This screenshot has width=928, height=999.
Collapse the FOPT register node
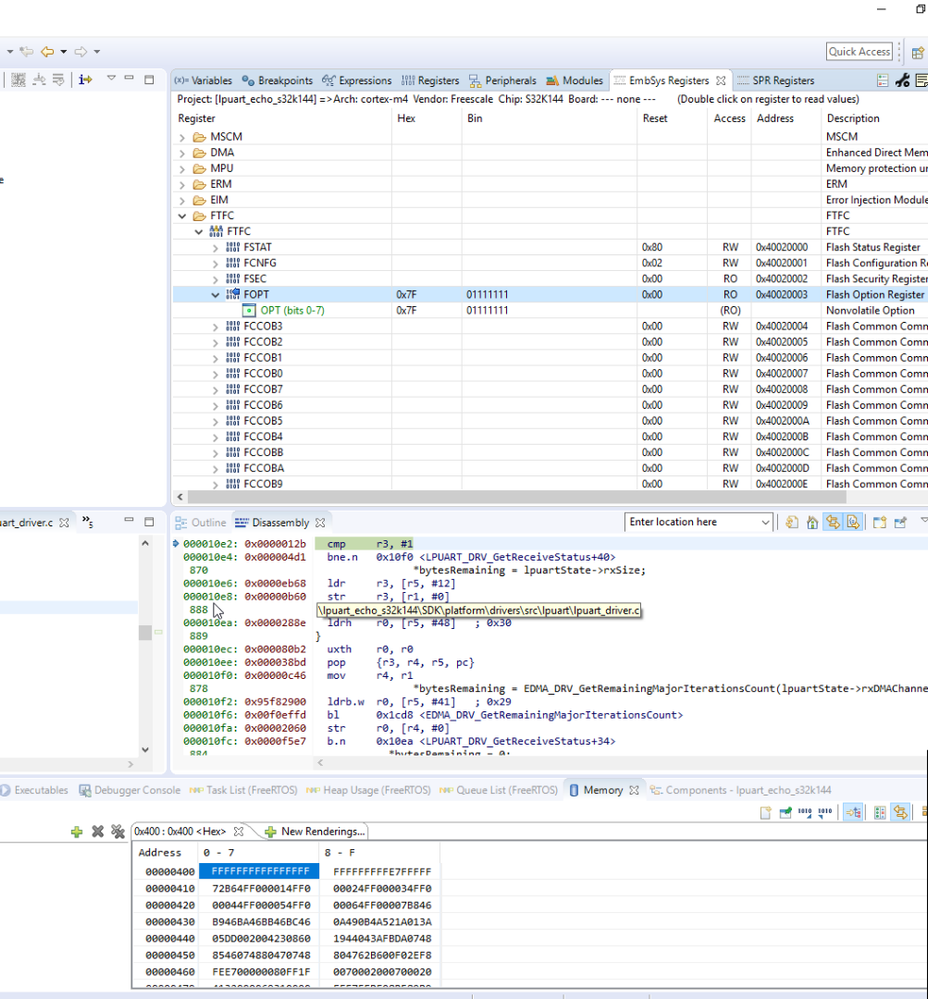pos(216,295)
